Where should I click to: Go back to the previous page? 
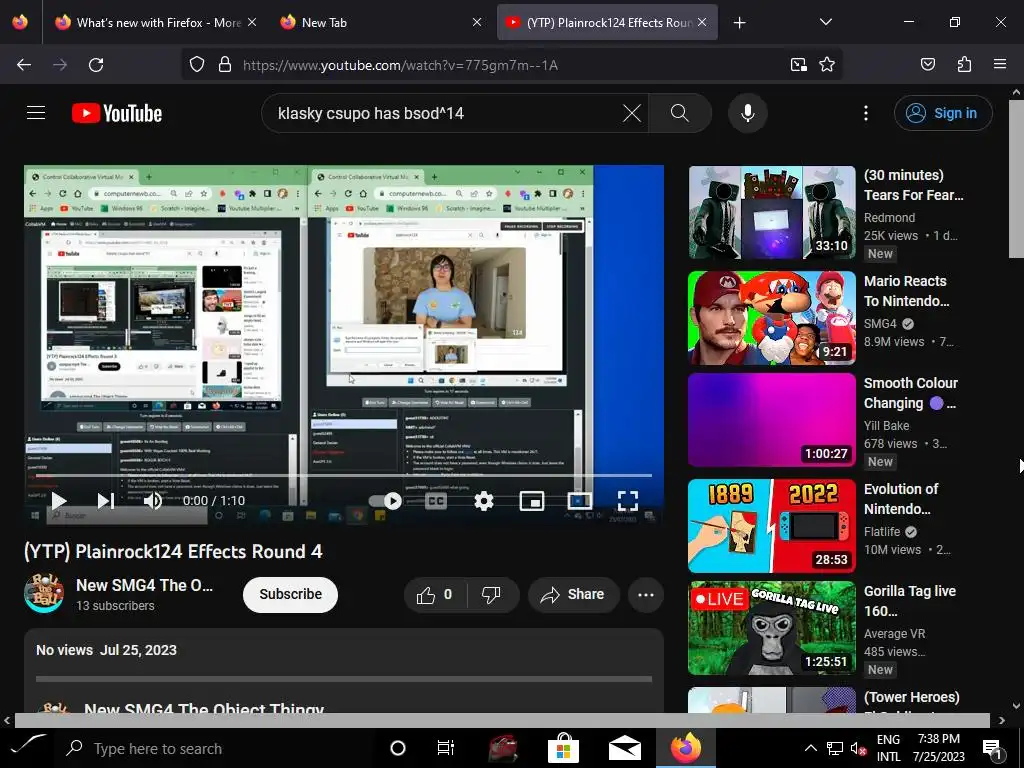click(24, 65)
